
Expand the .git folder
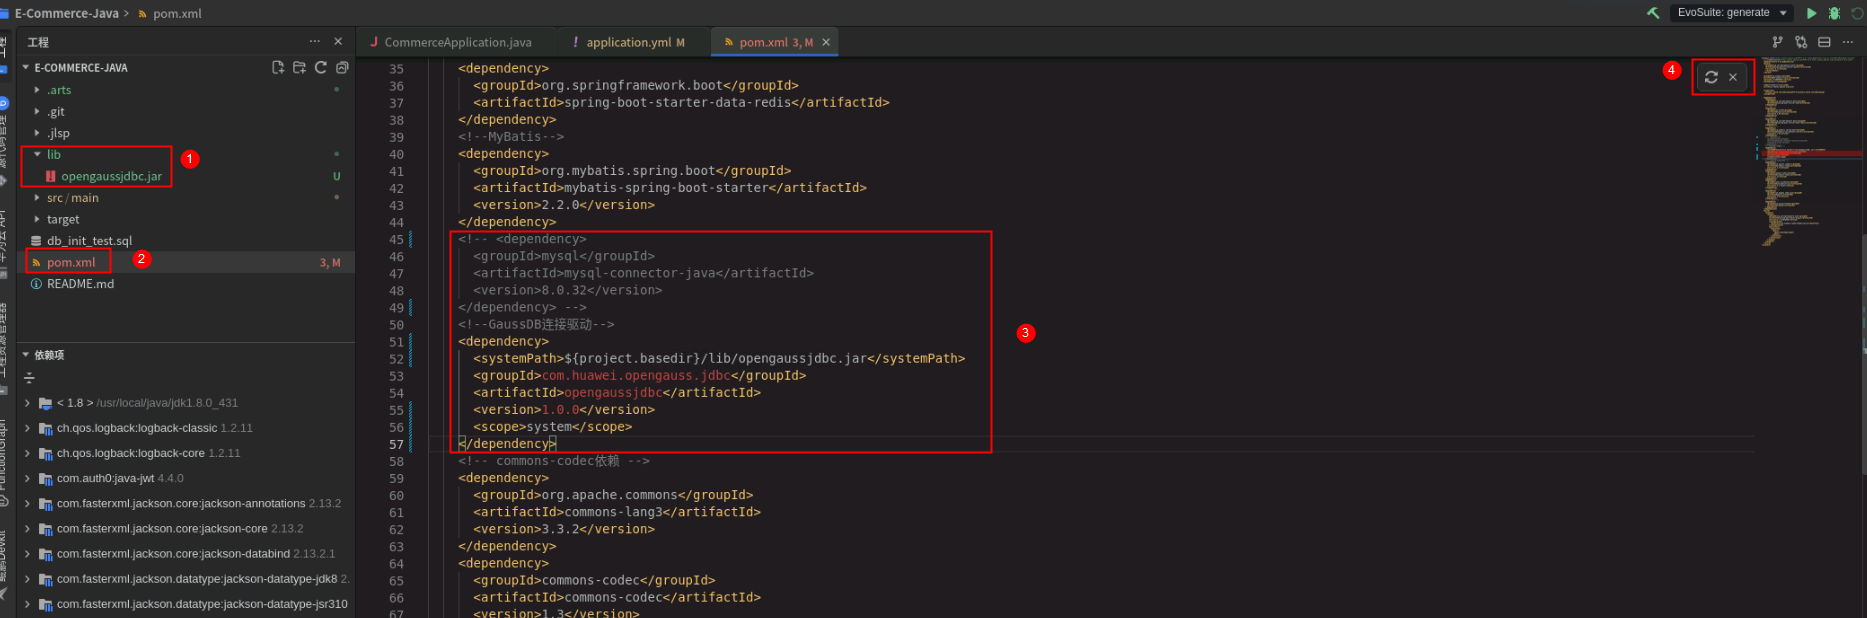click(37, 111)
